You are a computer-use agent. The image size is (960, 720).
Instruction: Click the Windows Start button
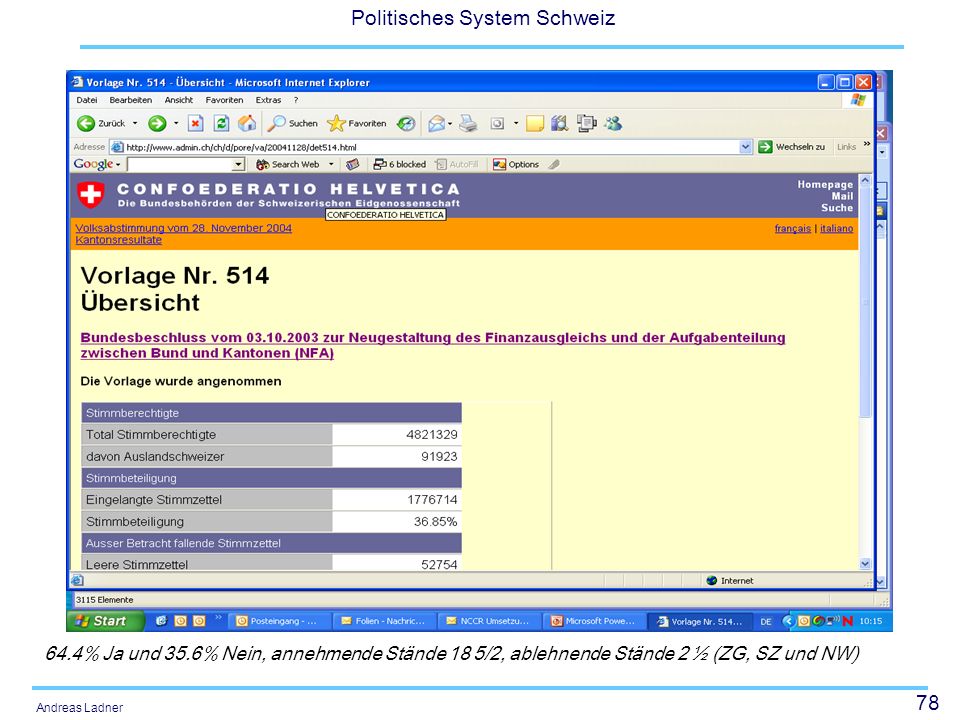105,621
